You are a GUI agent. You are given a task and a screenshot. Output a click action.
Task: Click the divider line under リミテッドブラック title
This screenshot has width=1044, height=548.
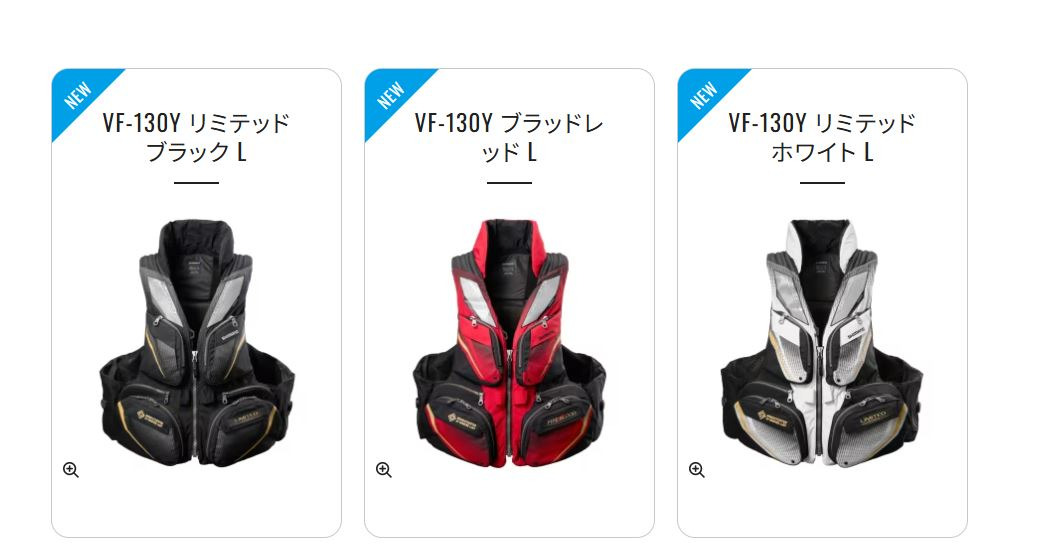pos(196,182)
